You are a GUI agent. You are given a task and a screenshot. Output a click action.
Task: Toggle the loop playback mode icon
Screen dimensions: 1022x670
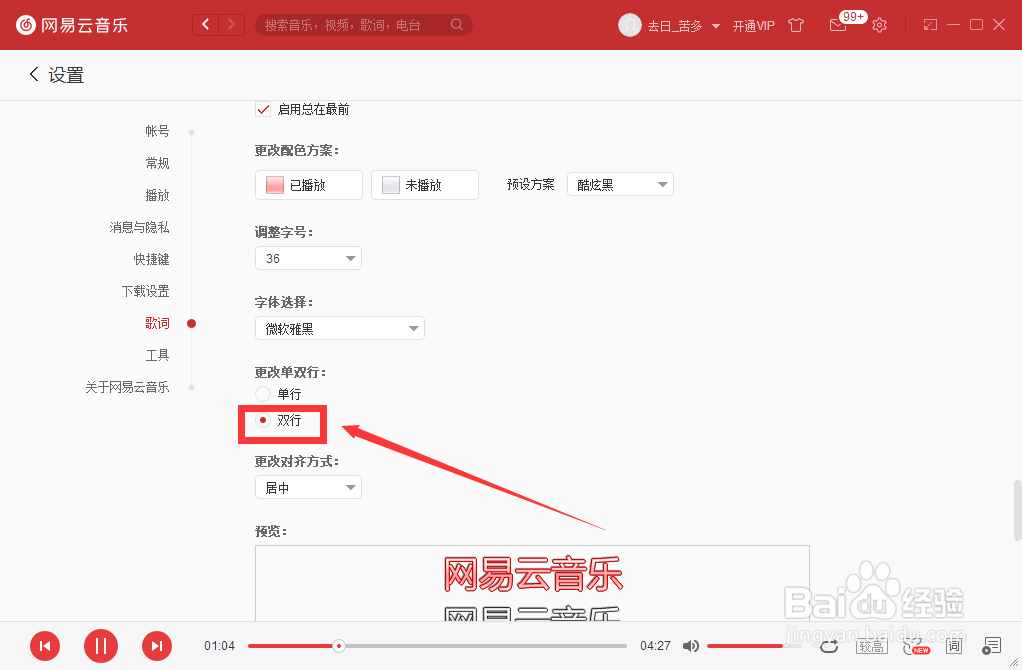coord(829,646)
